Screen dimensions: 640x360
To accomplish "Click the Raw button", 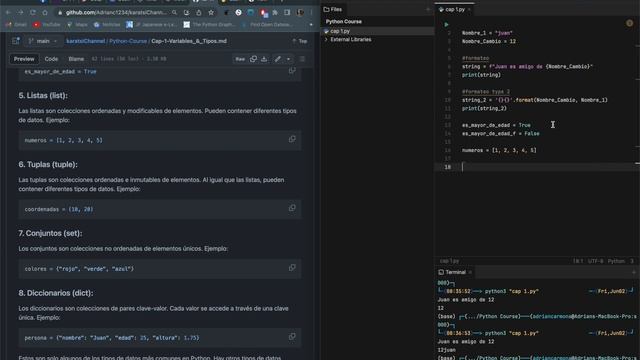I will [x=240, y=59].
